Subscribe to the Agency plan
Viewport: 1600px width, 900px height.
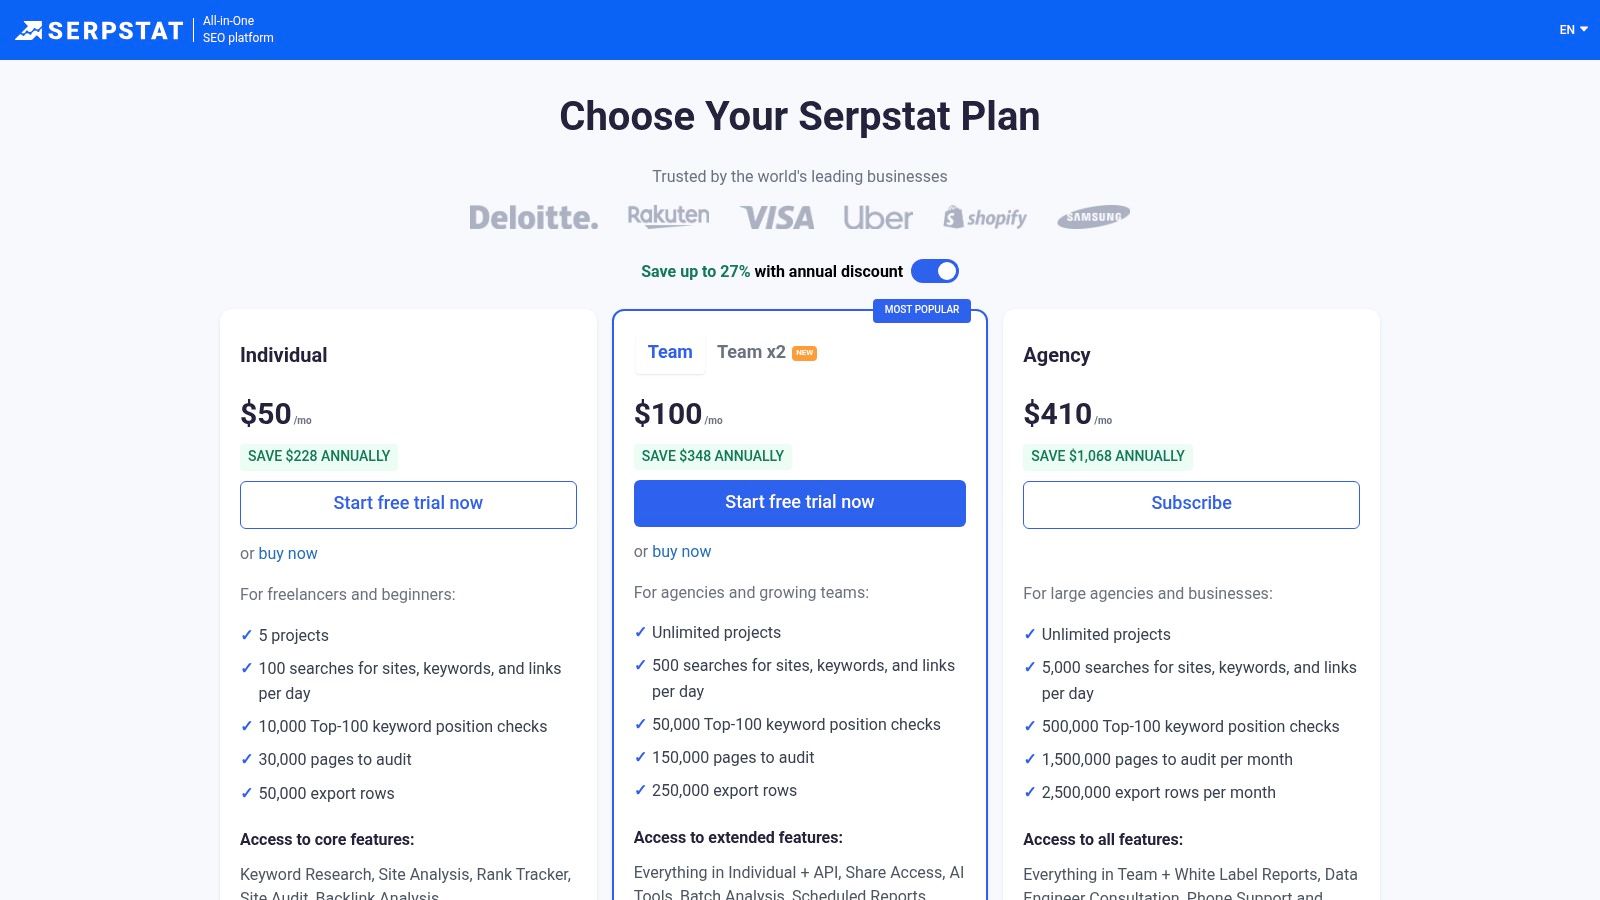pos(1191,504)
